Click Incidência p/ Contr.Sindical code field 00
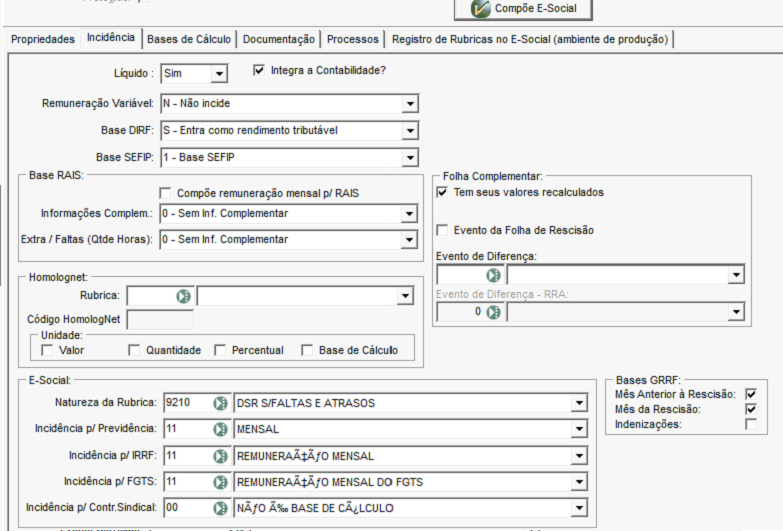 pos(188,508)
